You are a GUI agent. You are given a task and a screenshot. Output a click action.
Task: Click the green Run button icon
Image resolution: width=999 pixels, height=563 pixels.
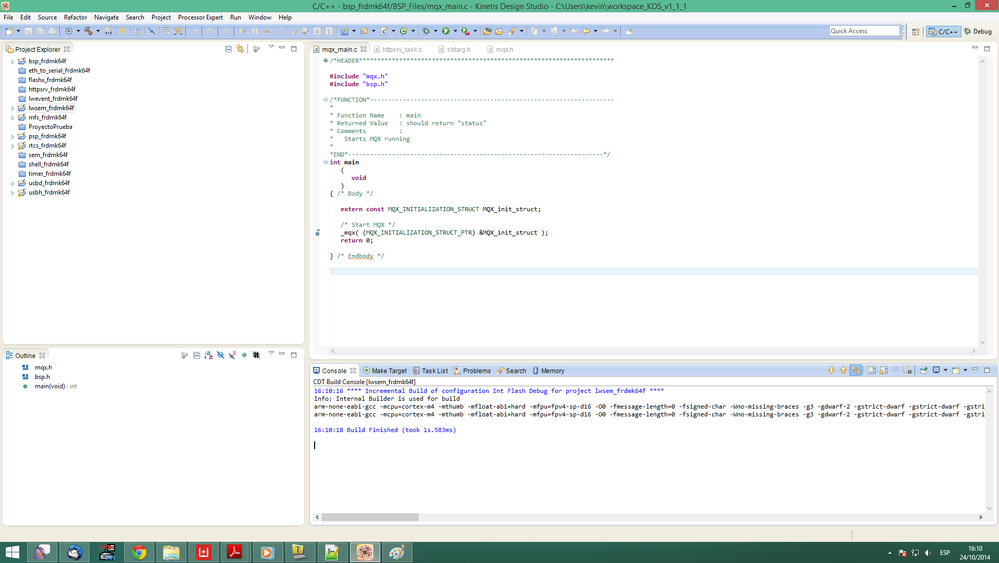click(446, 31)
